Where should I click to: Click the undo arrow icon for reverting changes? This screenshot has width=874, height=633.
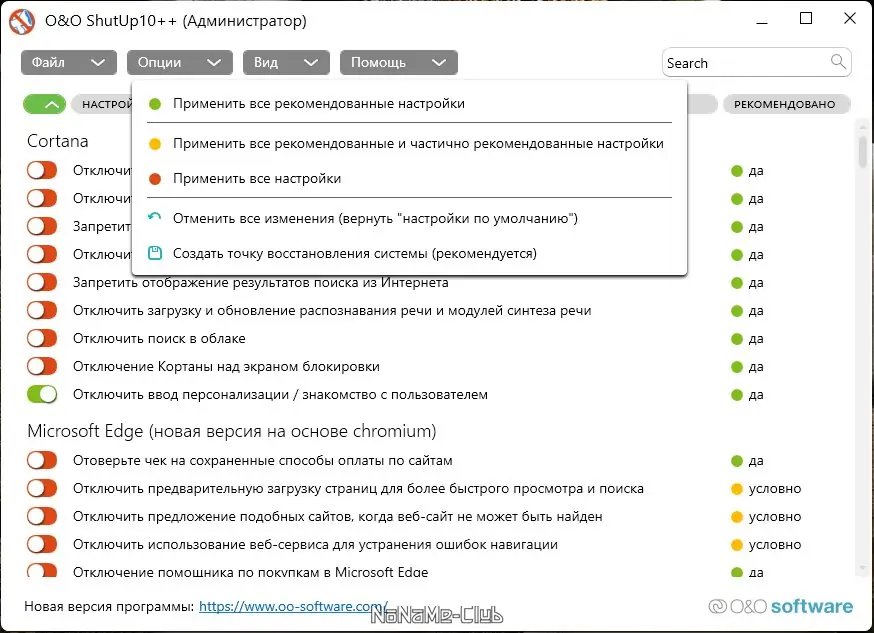[154, 217]
